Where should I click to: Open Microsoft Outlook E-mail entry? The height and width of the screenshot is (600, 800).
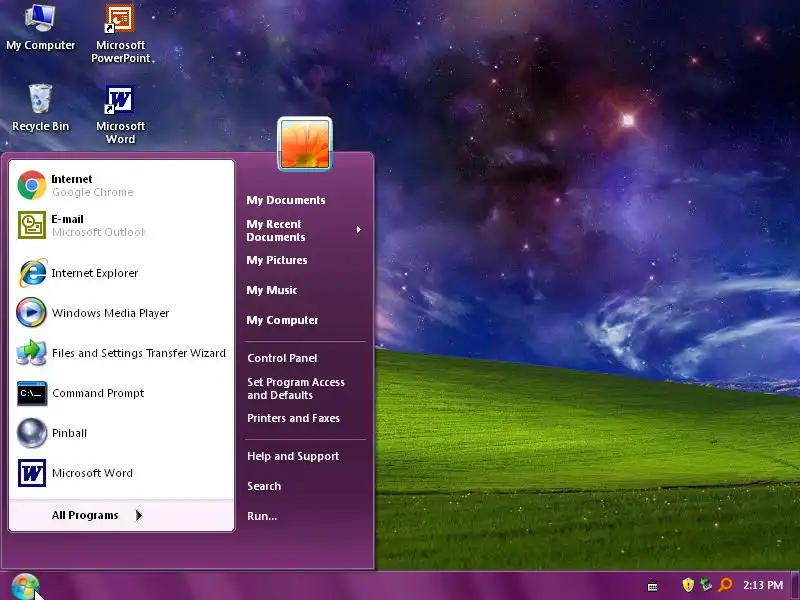[x=121, y=225]
